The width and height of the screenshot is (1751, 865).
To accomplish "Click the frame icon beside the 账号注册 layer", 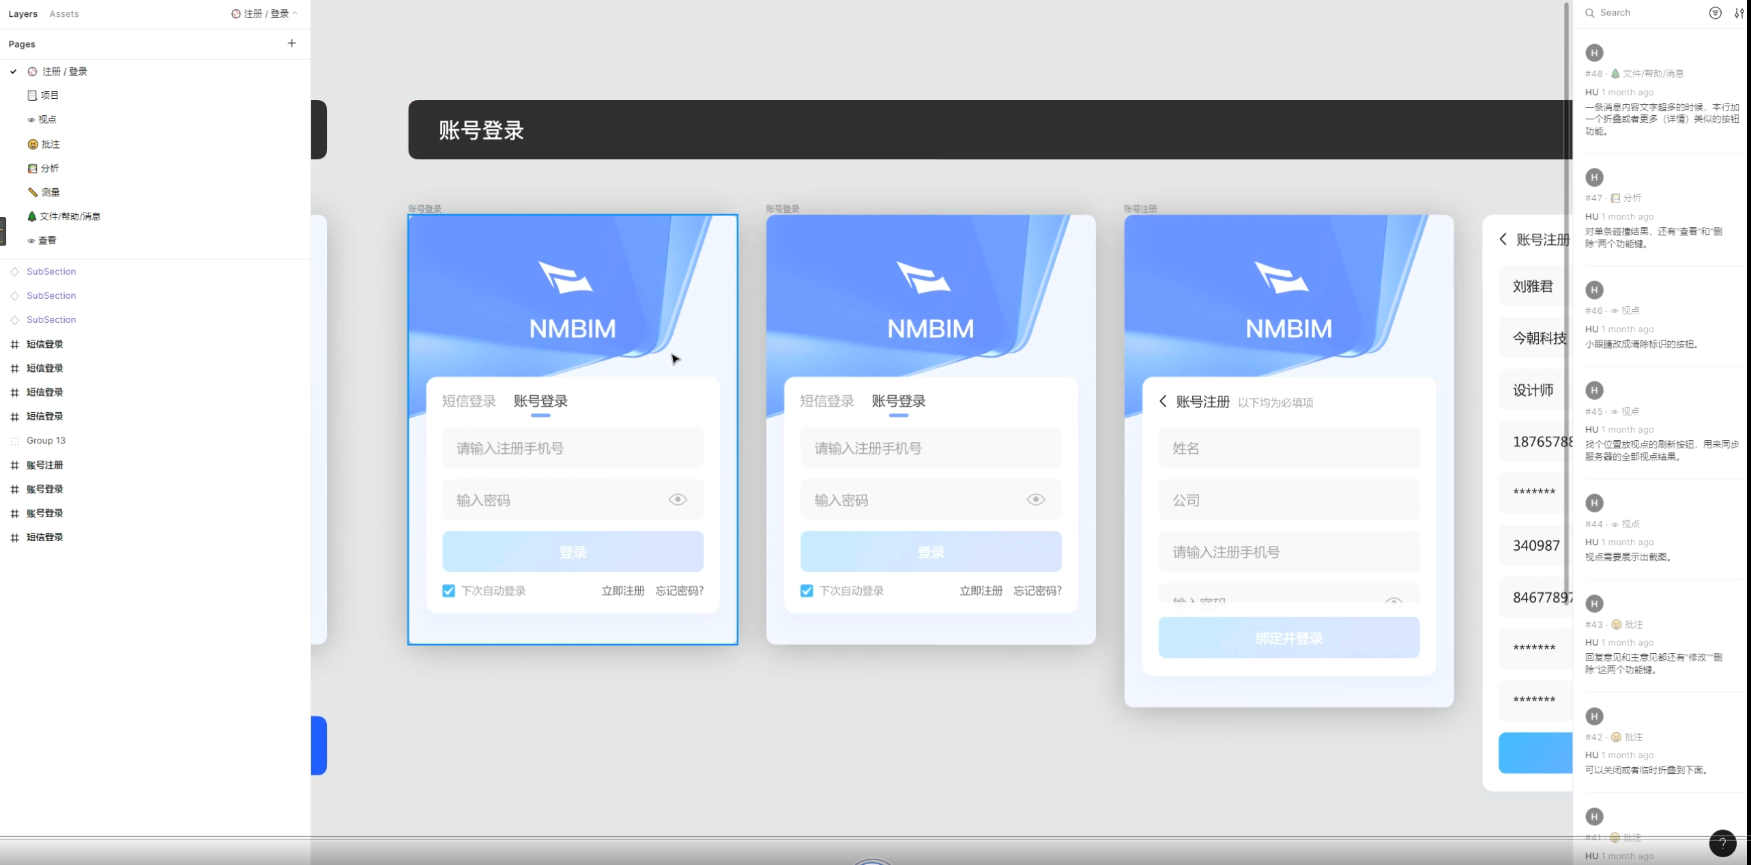I will coord(14,465).
